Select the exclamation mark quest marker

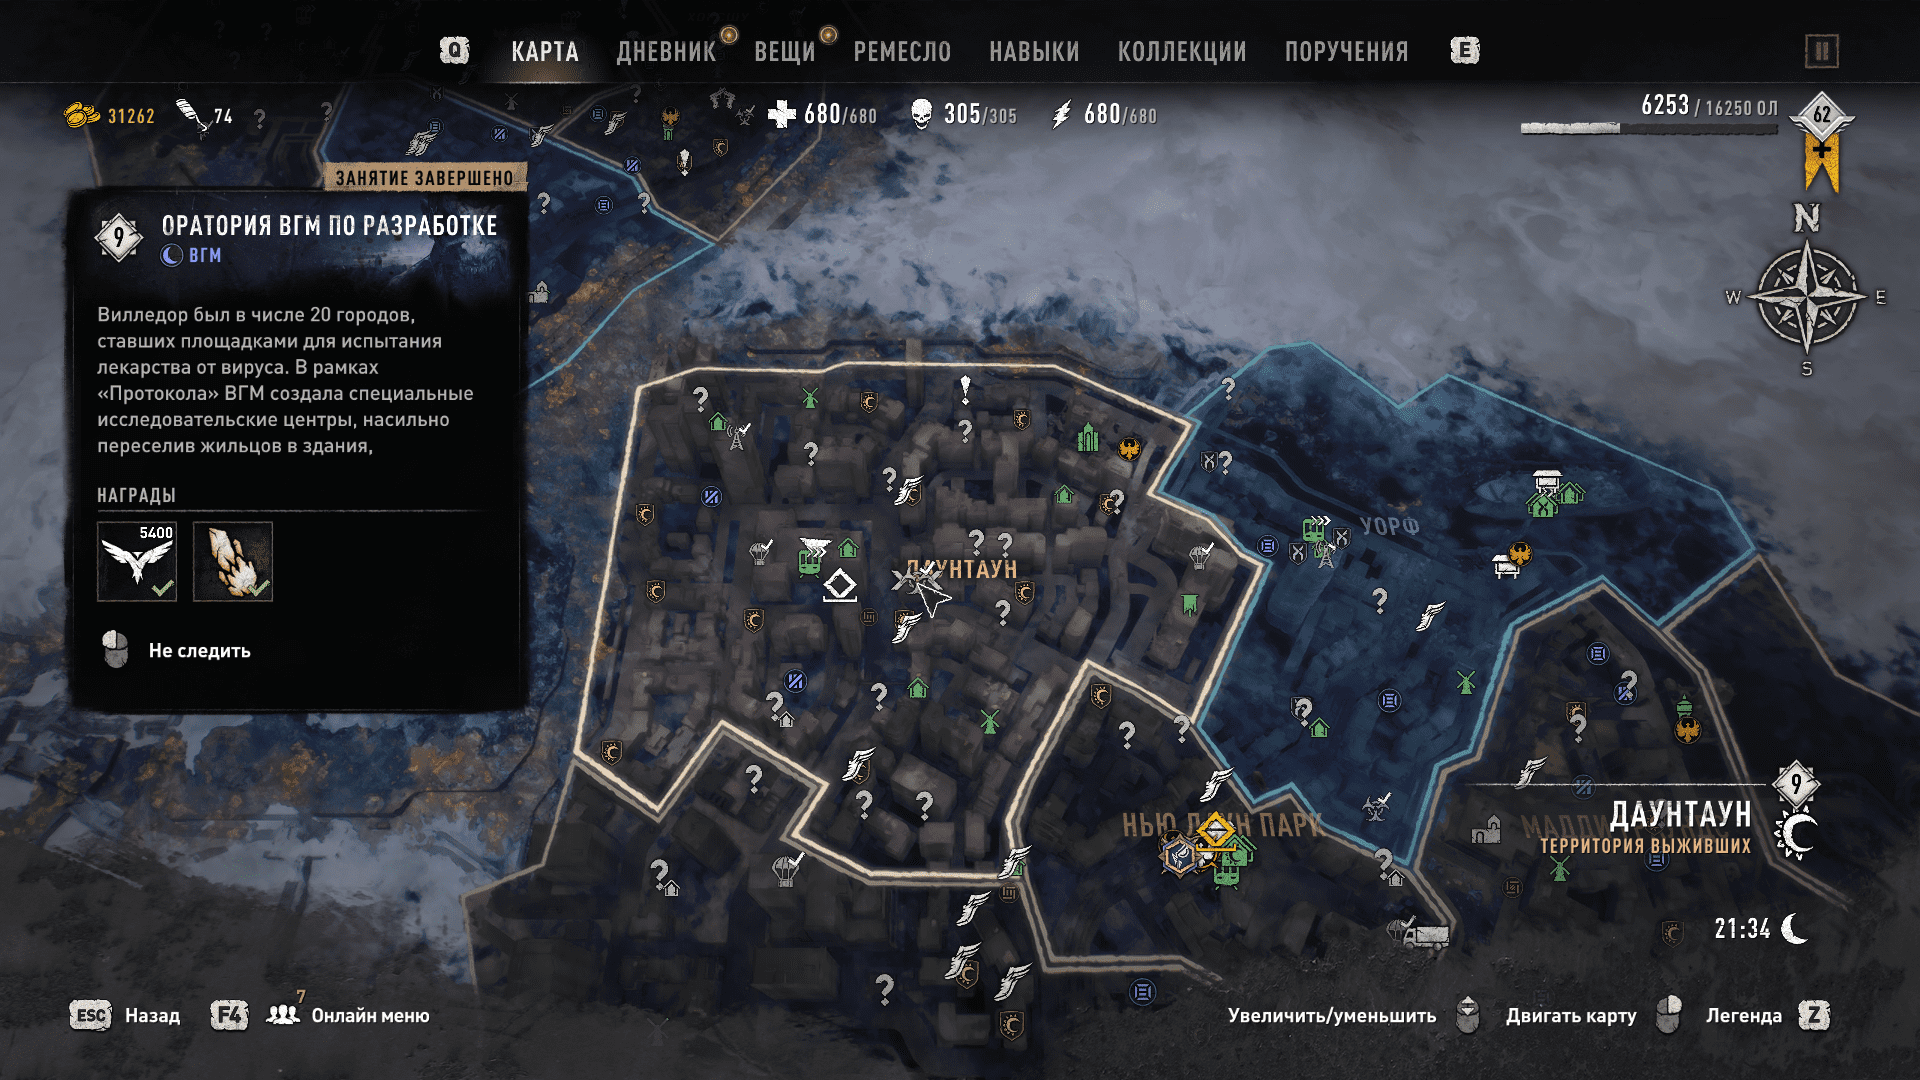pyautogui.click(x=965, y=389)
